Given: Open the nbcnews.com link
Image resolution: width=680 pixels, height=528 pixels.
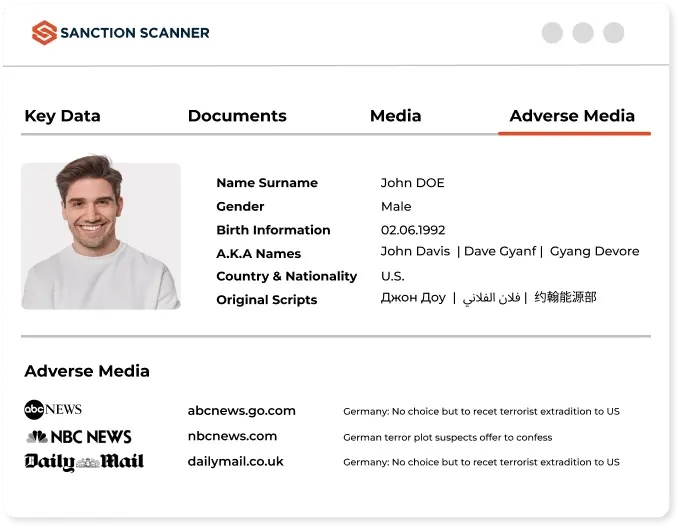Looking at the screenshot, I should coord(232,436).
